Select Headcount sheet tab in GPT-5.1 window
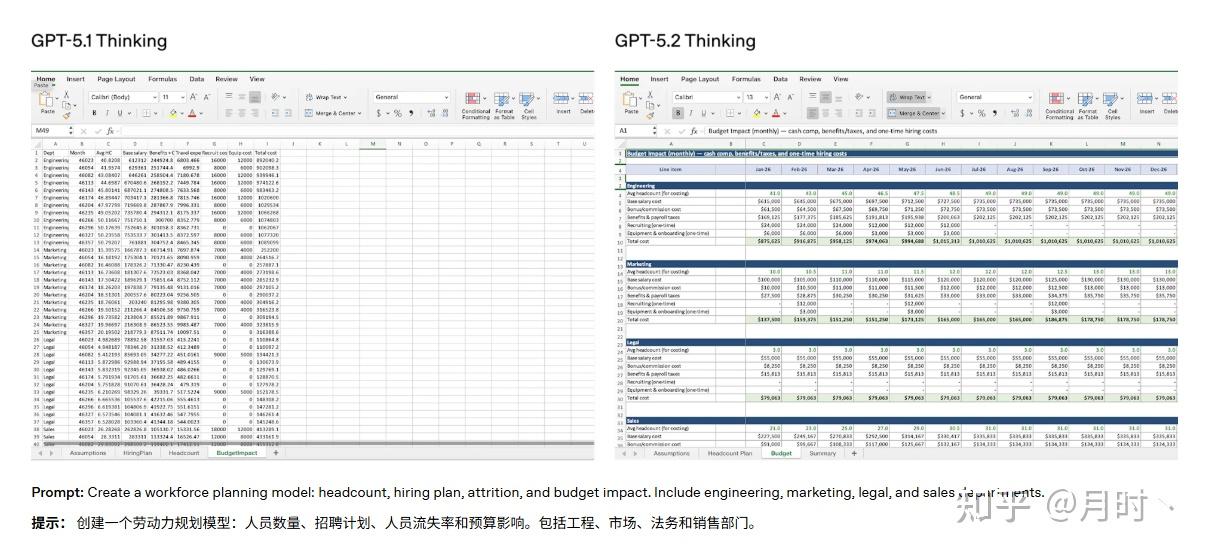 [184, 453]
